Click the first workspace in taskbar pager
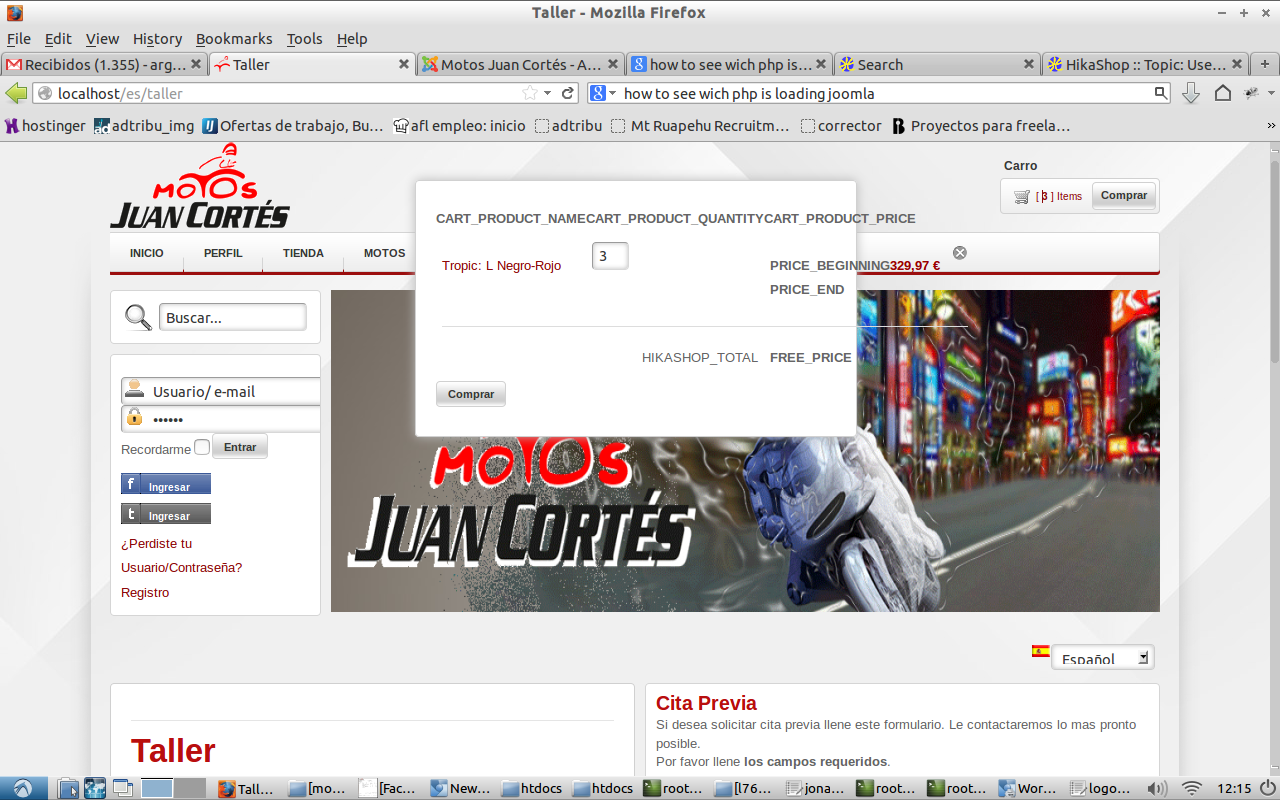Screen dimensions: 1280x800 (x=157, y=788)
